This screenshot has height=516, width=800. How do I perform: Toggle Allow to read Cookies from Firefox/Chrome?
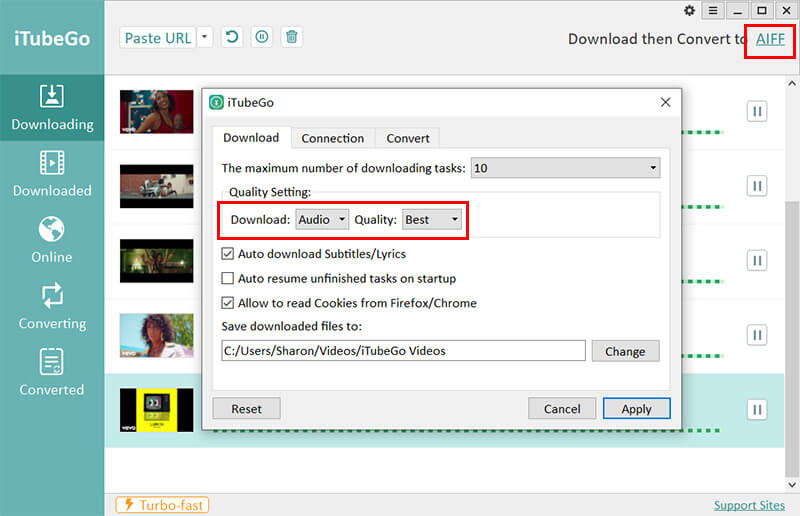pos(228,303)
